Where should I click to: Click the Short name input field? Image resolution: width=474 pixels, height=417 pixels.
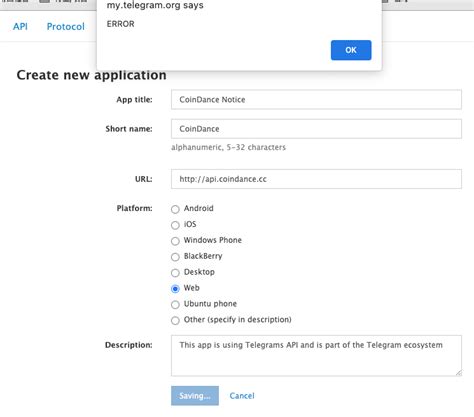click(x=316, y=129)
